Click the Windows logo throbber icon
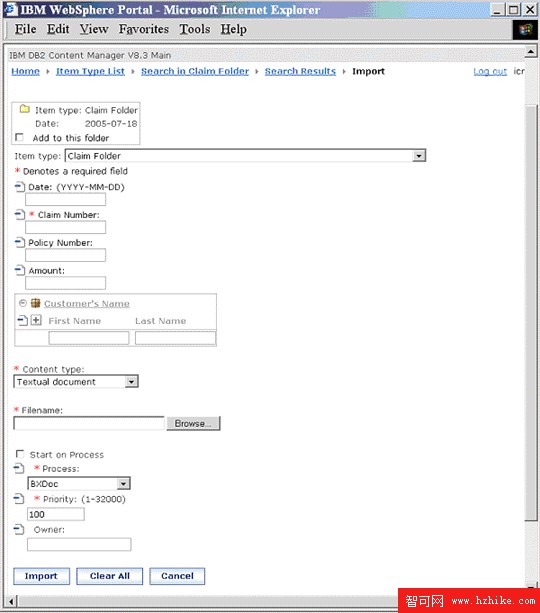Screen dimensions: 540x613 (525, 29)
